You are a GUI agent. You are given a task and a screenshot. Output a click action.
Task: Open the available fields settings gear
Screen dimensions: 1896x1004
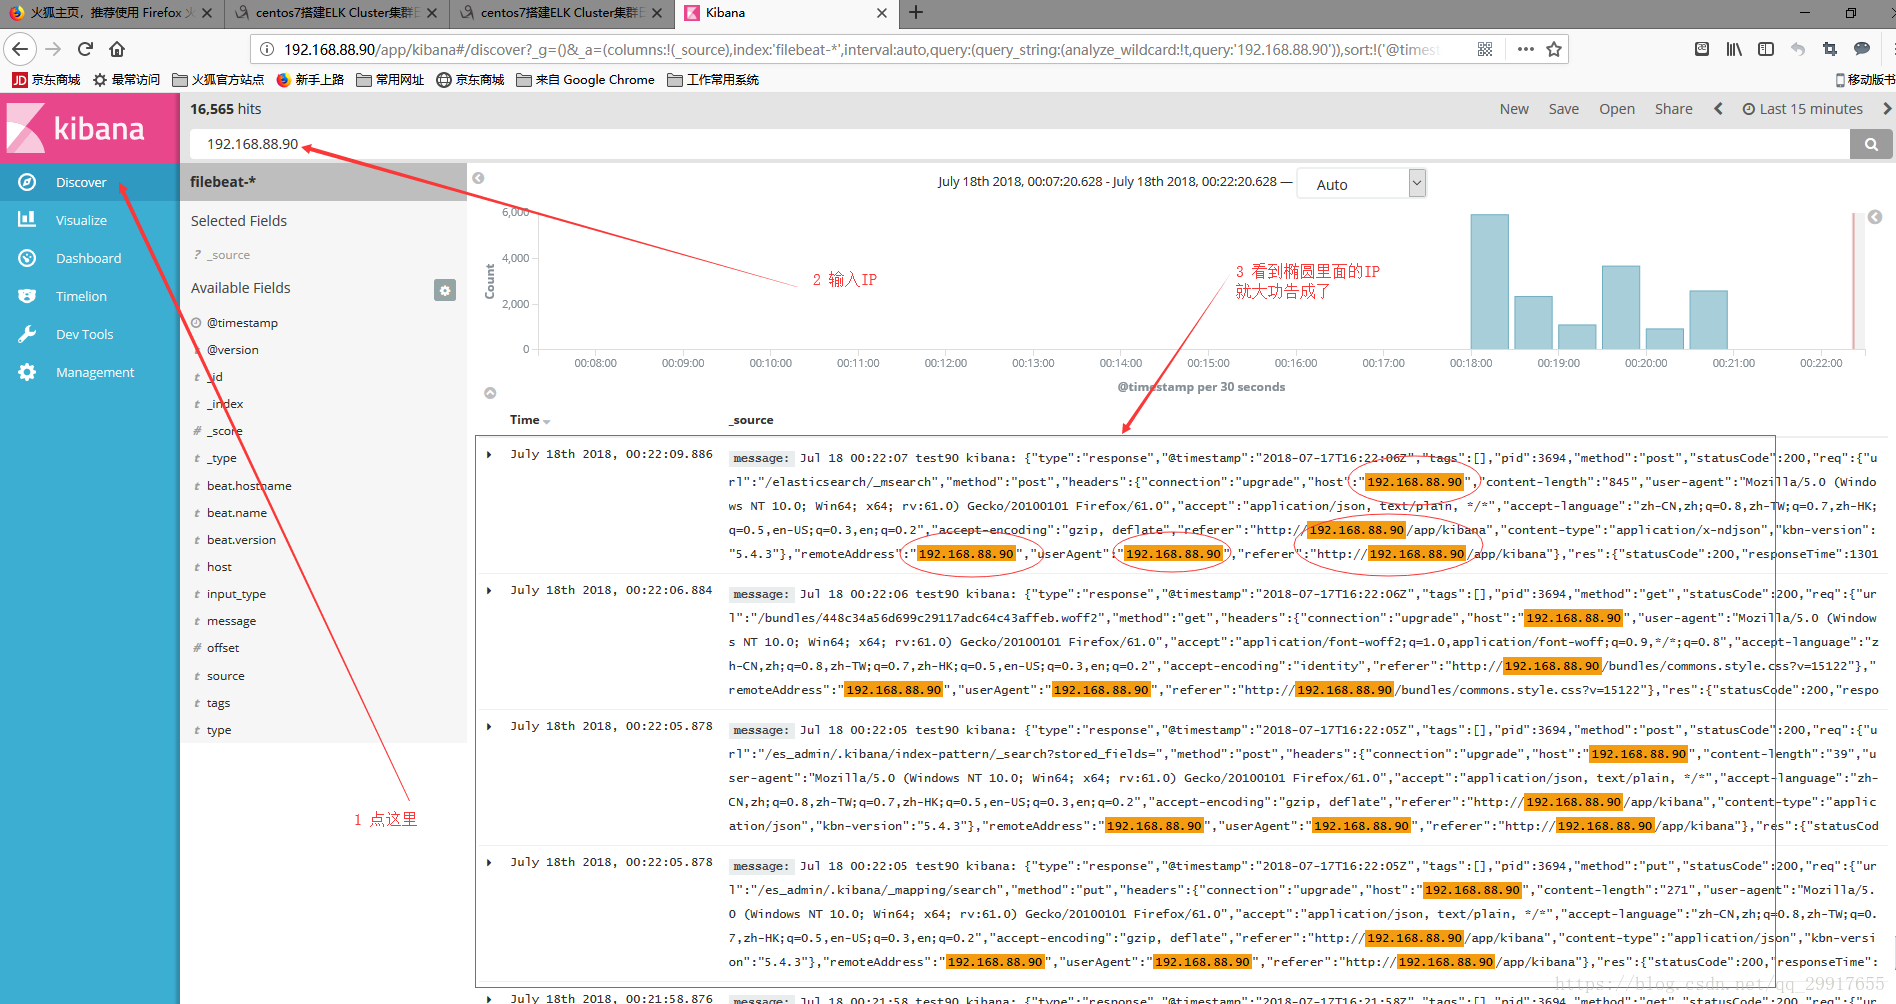coord(445,290)
